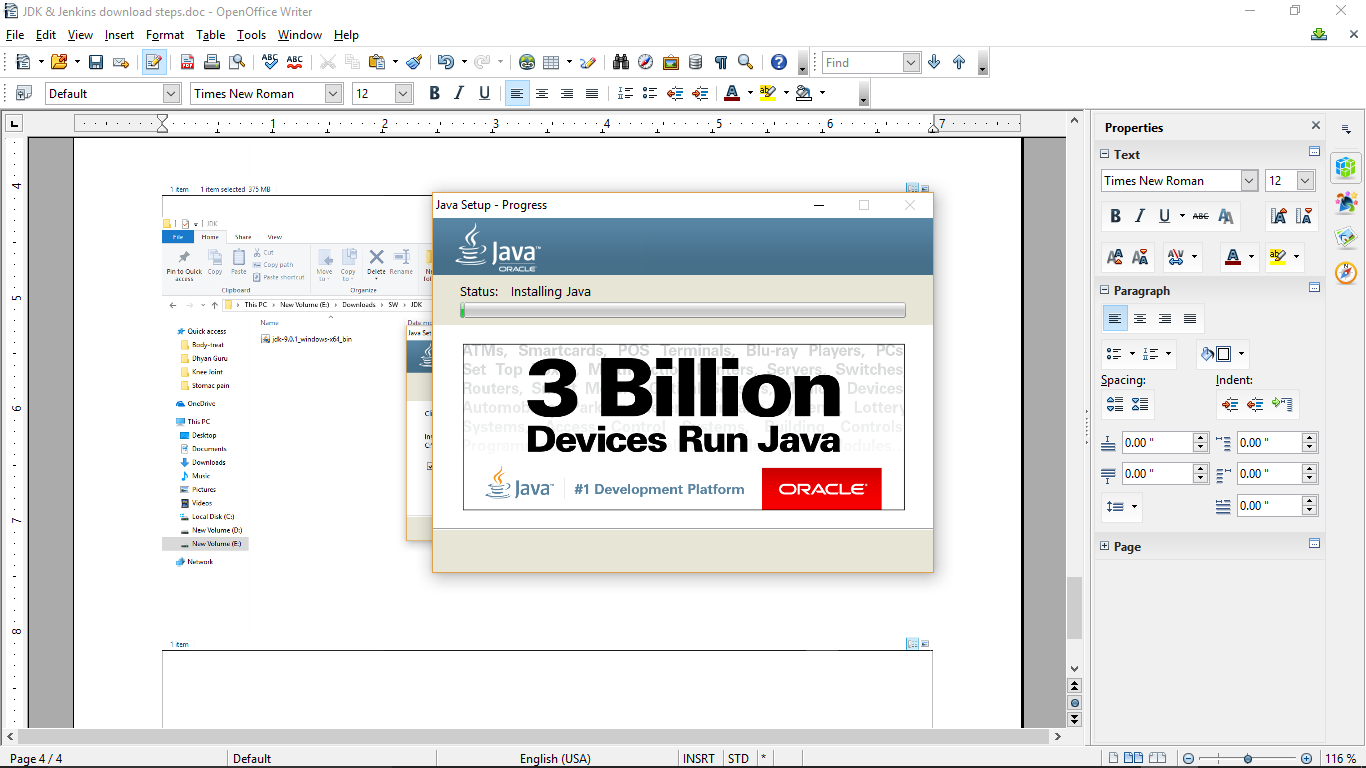Enable AutoSpellcheck on the toolbar
This screenshot has width=1366, height=768.
click(x=293, y=62)
